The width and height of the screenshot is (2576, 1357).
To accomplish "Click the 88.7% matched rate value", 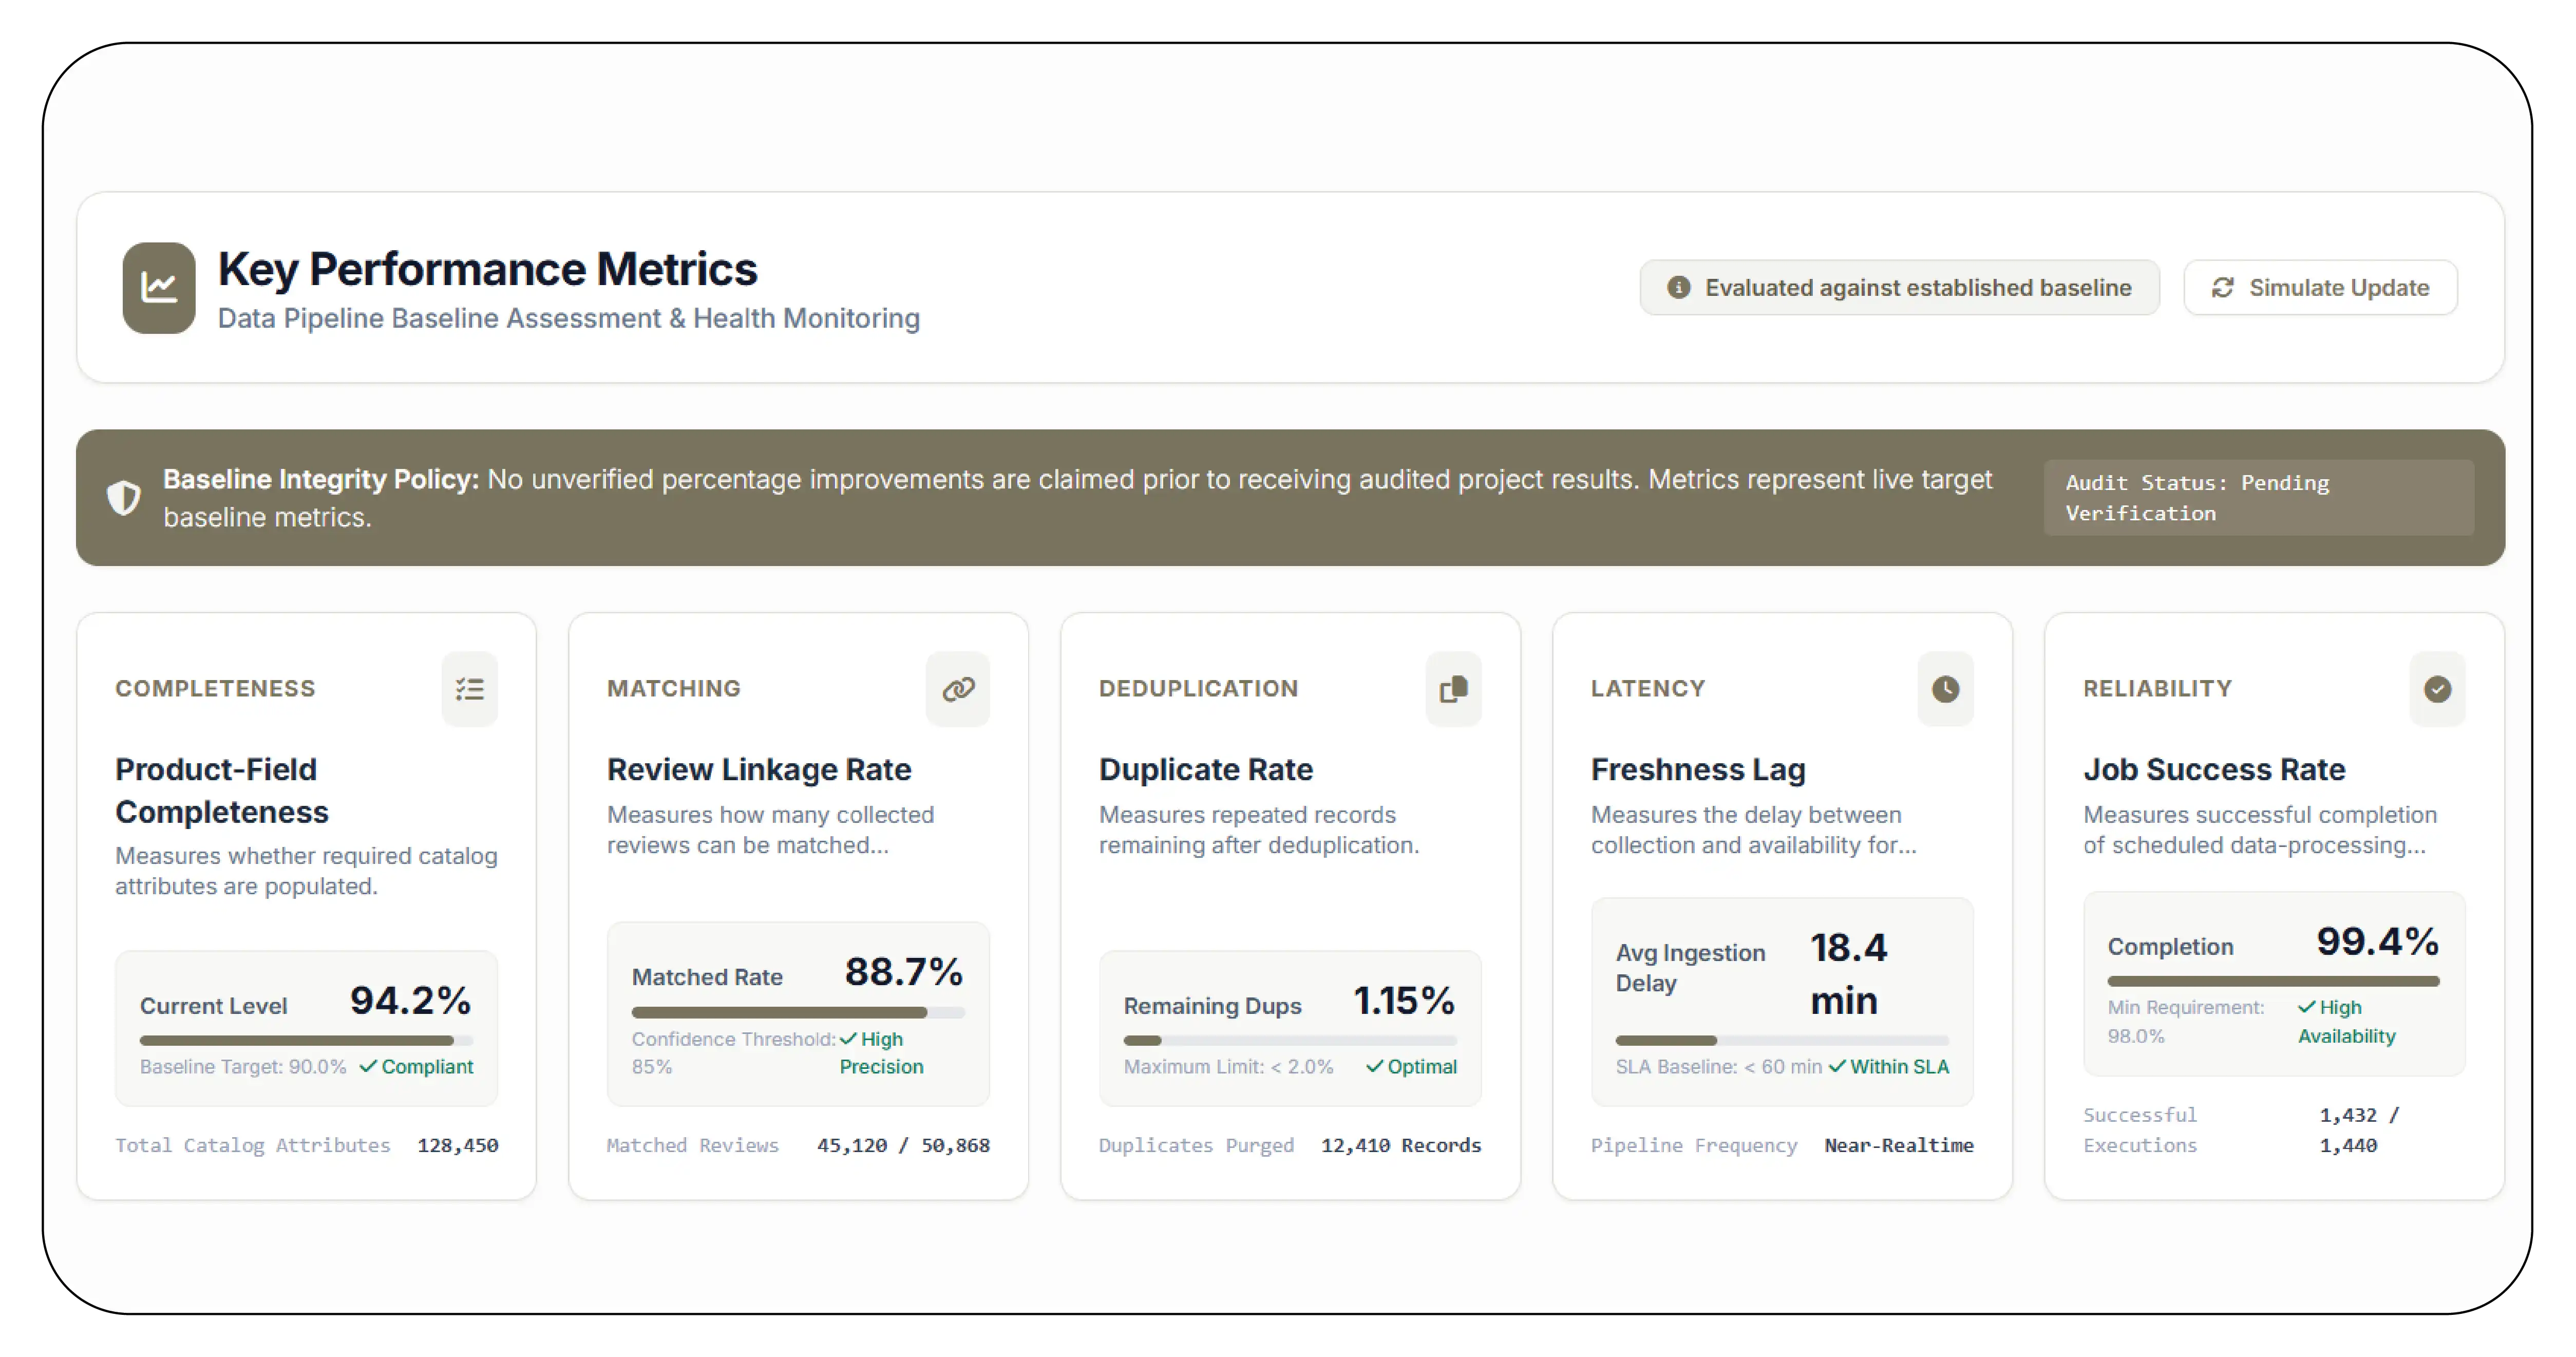I will pyautogui.click(x=903, y=972).
